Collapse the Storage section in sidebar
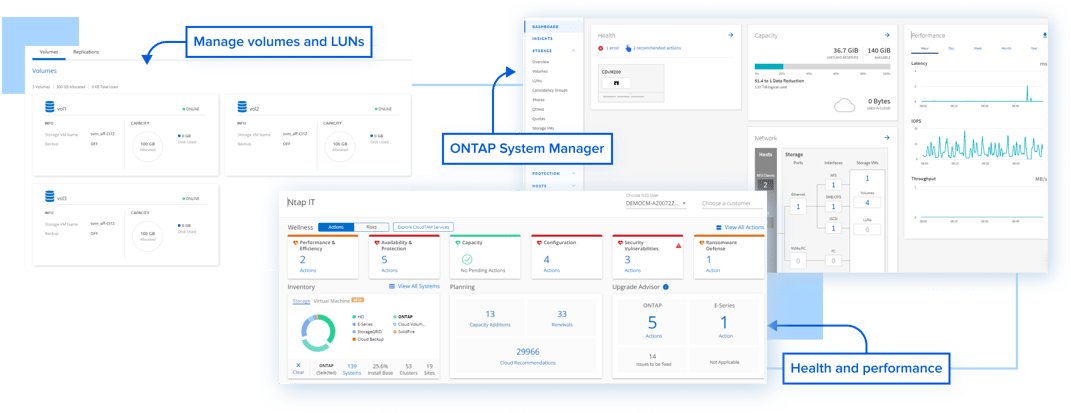Image resolution: width=1071 pixels, height=413 pixels. 574,49
